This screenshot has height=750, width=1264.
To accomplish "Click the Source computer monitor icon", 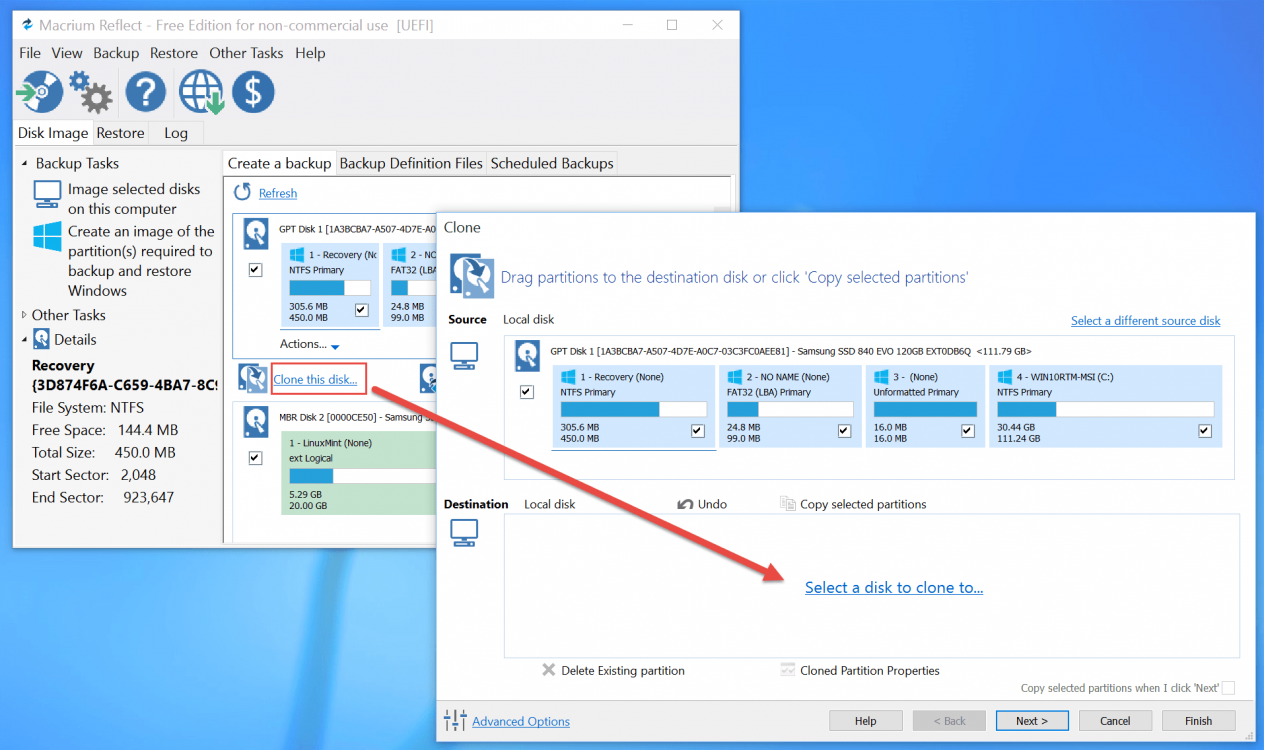I will [464, 354].
